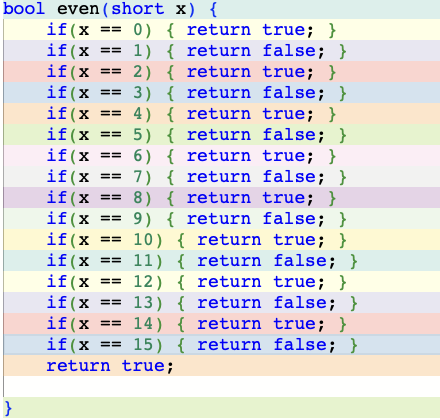Select the code line checking x == 2
Screen dimensions: 440x420
[221, 72]
